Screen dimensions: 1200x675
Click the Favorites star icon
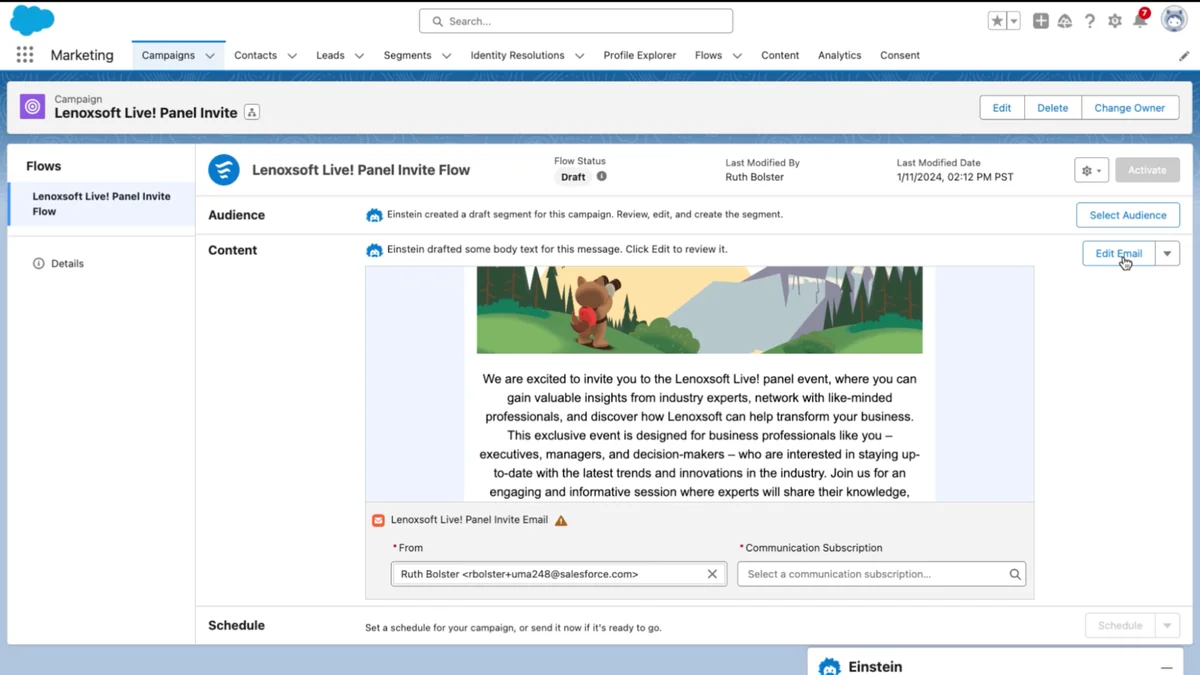coord(997,21)
